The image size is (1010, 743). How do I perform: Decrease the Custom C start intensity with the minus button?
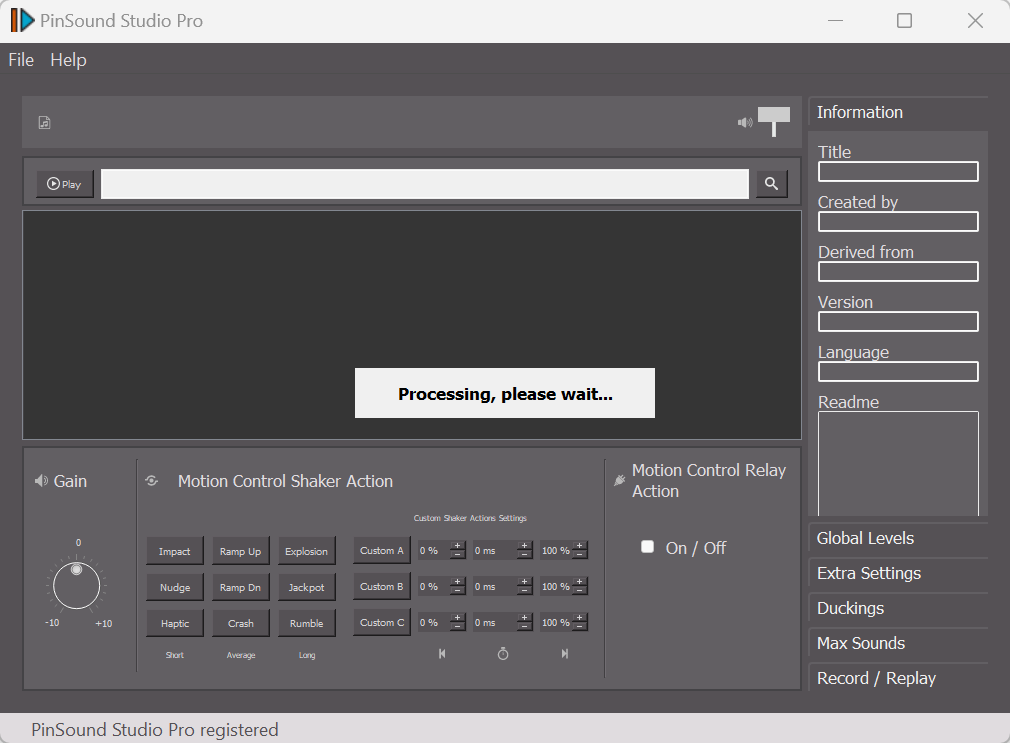pos(457,626)
